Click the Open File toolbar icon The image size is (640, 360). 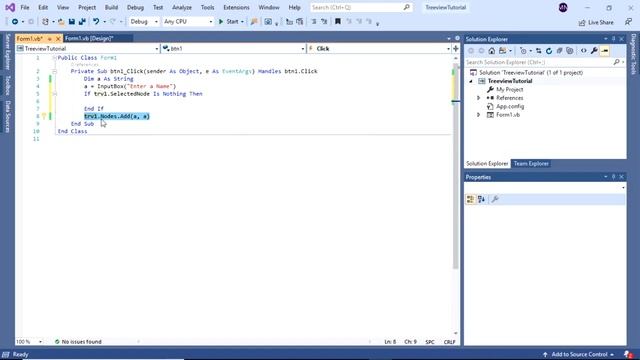[x=61, y=22]
